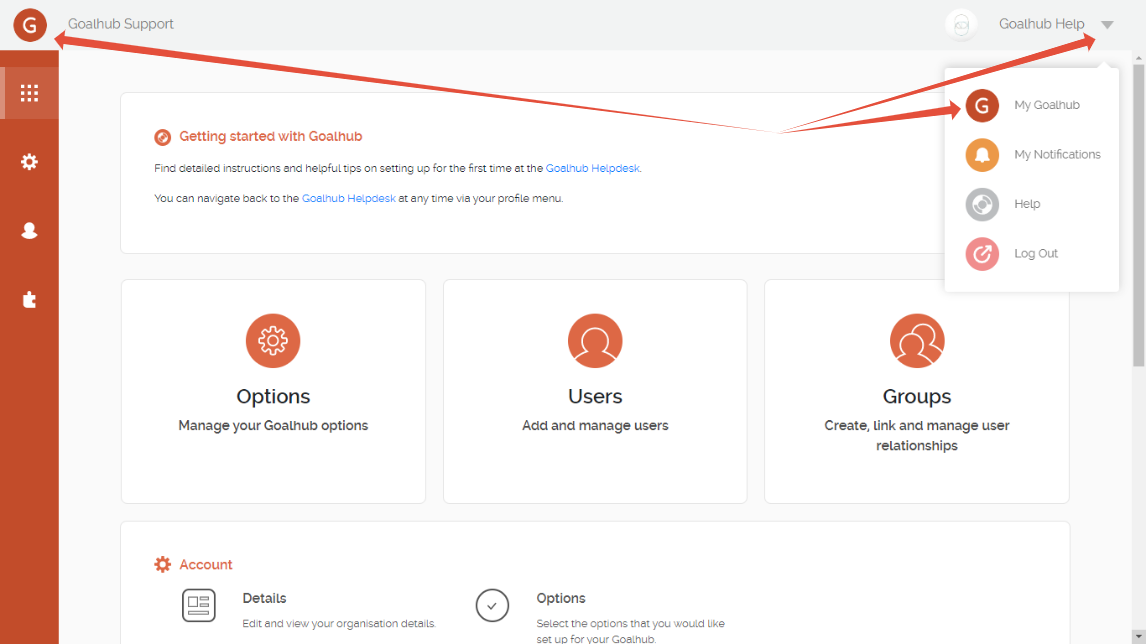Collapse the Goalhub Help dropdown arrow

(1107, 25)
